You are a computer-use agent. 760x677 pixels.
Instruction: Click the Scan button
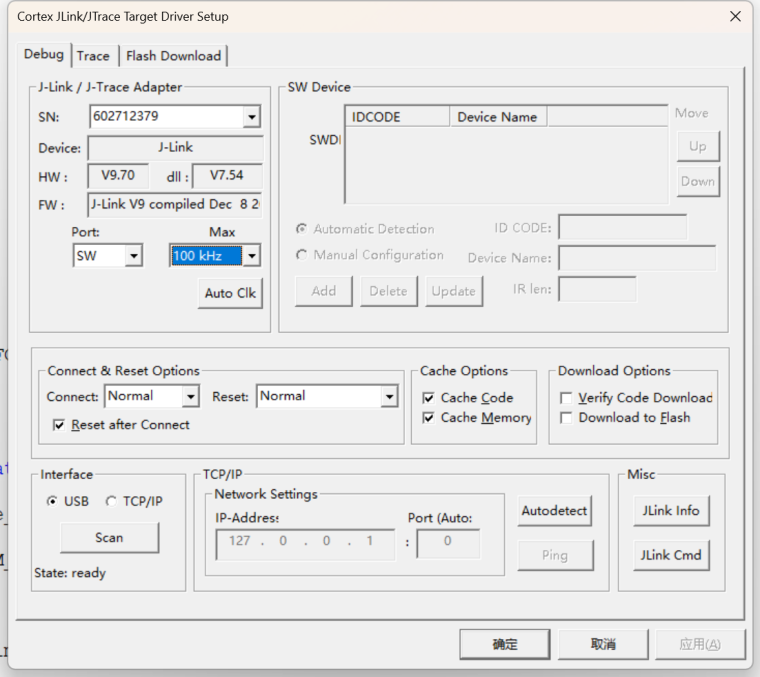tap(110, 537)
